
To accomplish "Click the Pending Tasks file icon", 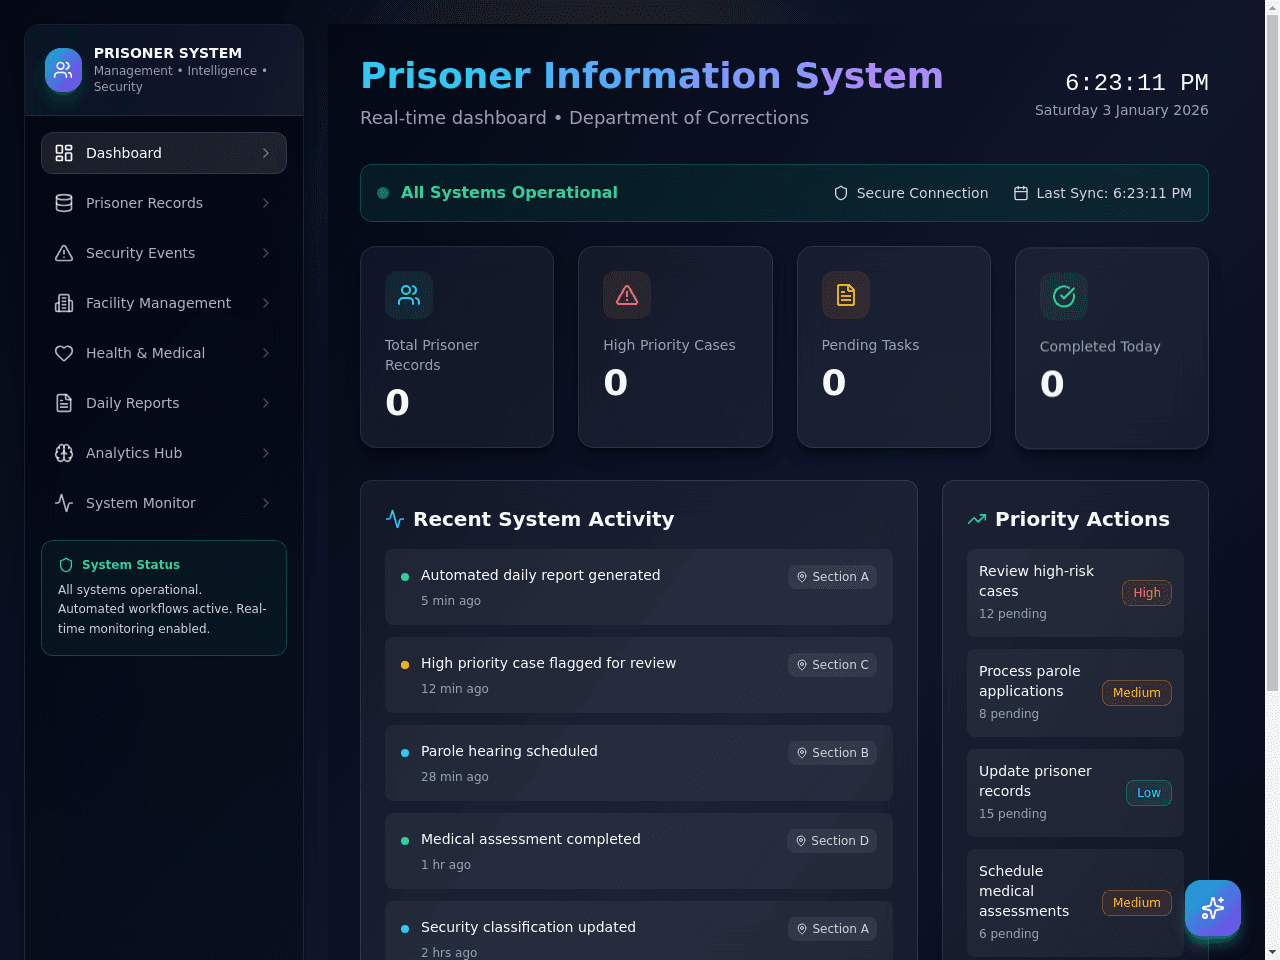I will coord(846,295).
